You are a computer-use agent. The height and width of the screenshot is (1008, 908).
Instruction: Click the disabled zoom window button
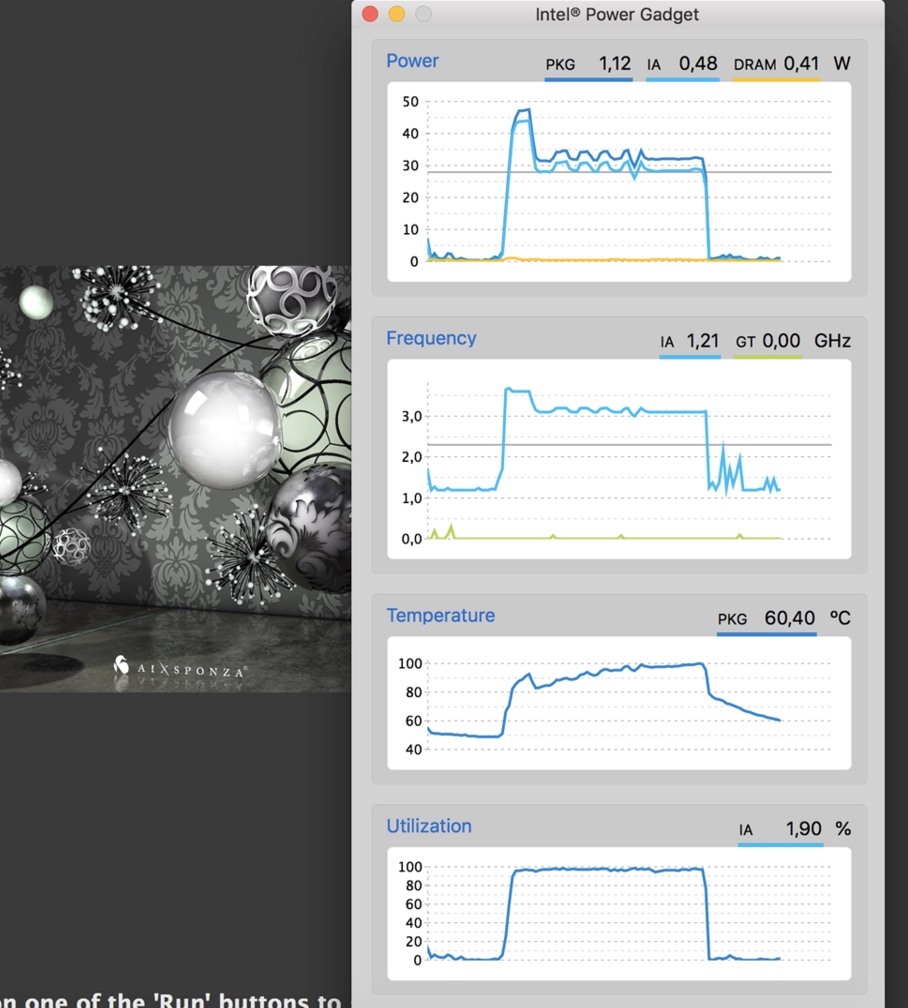coord(423,14)
